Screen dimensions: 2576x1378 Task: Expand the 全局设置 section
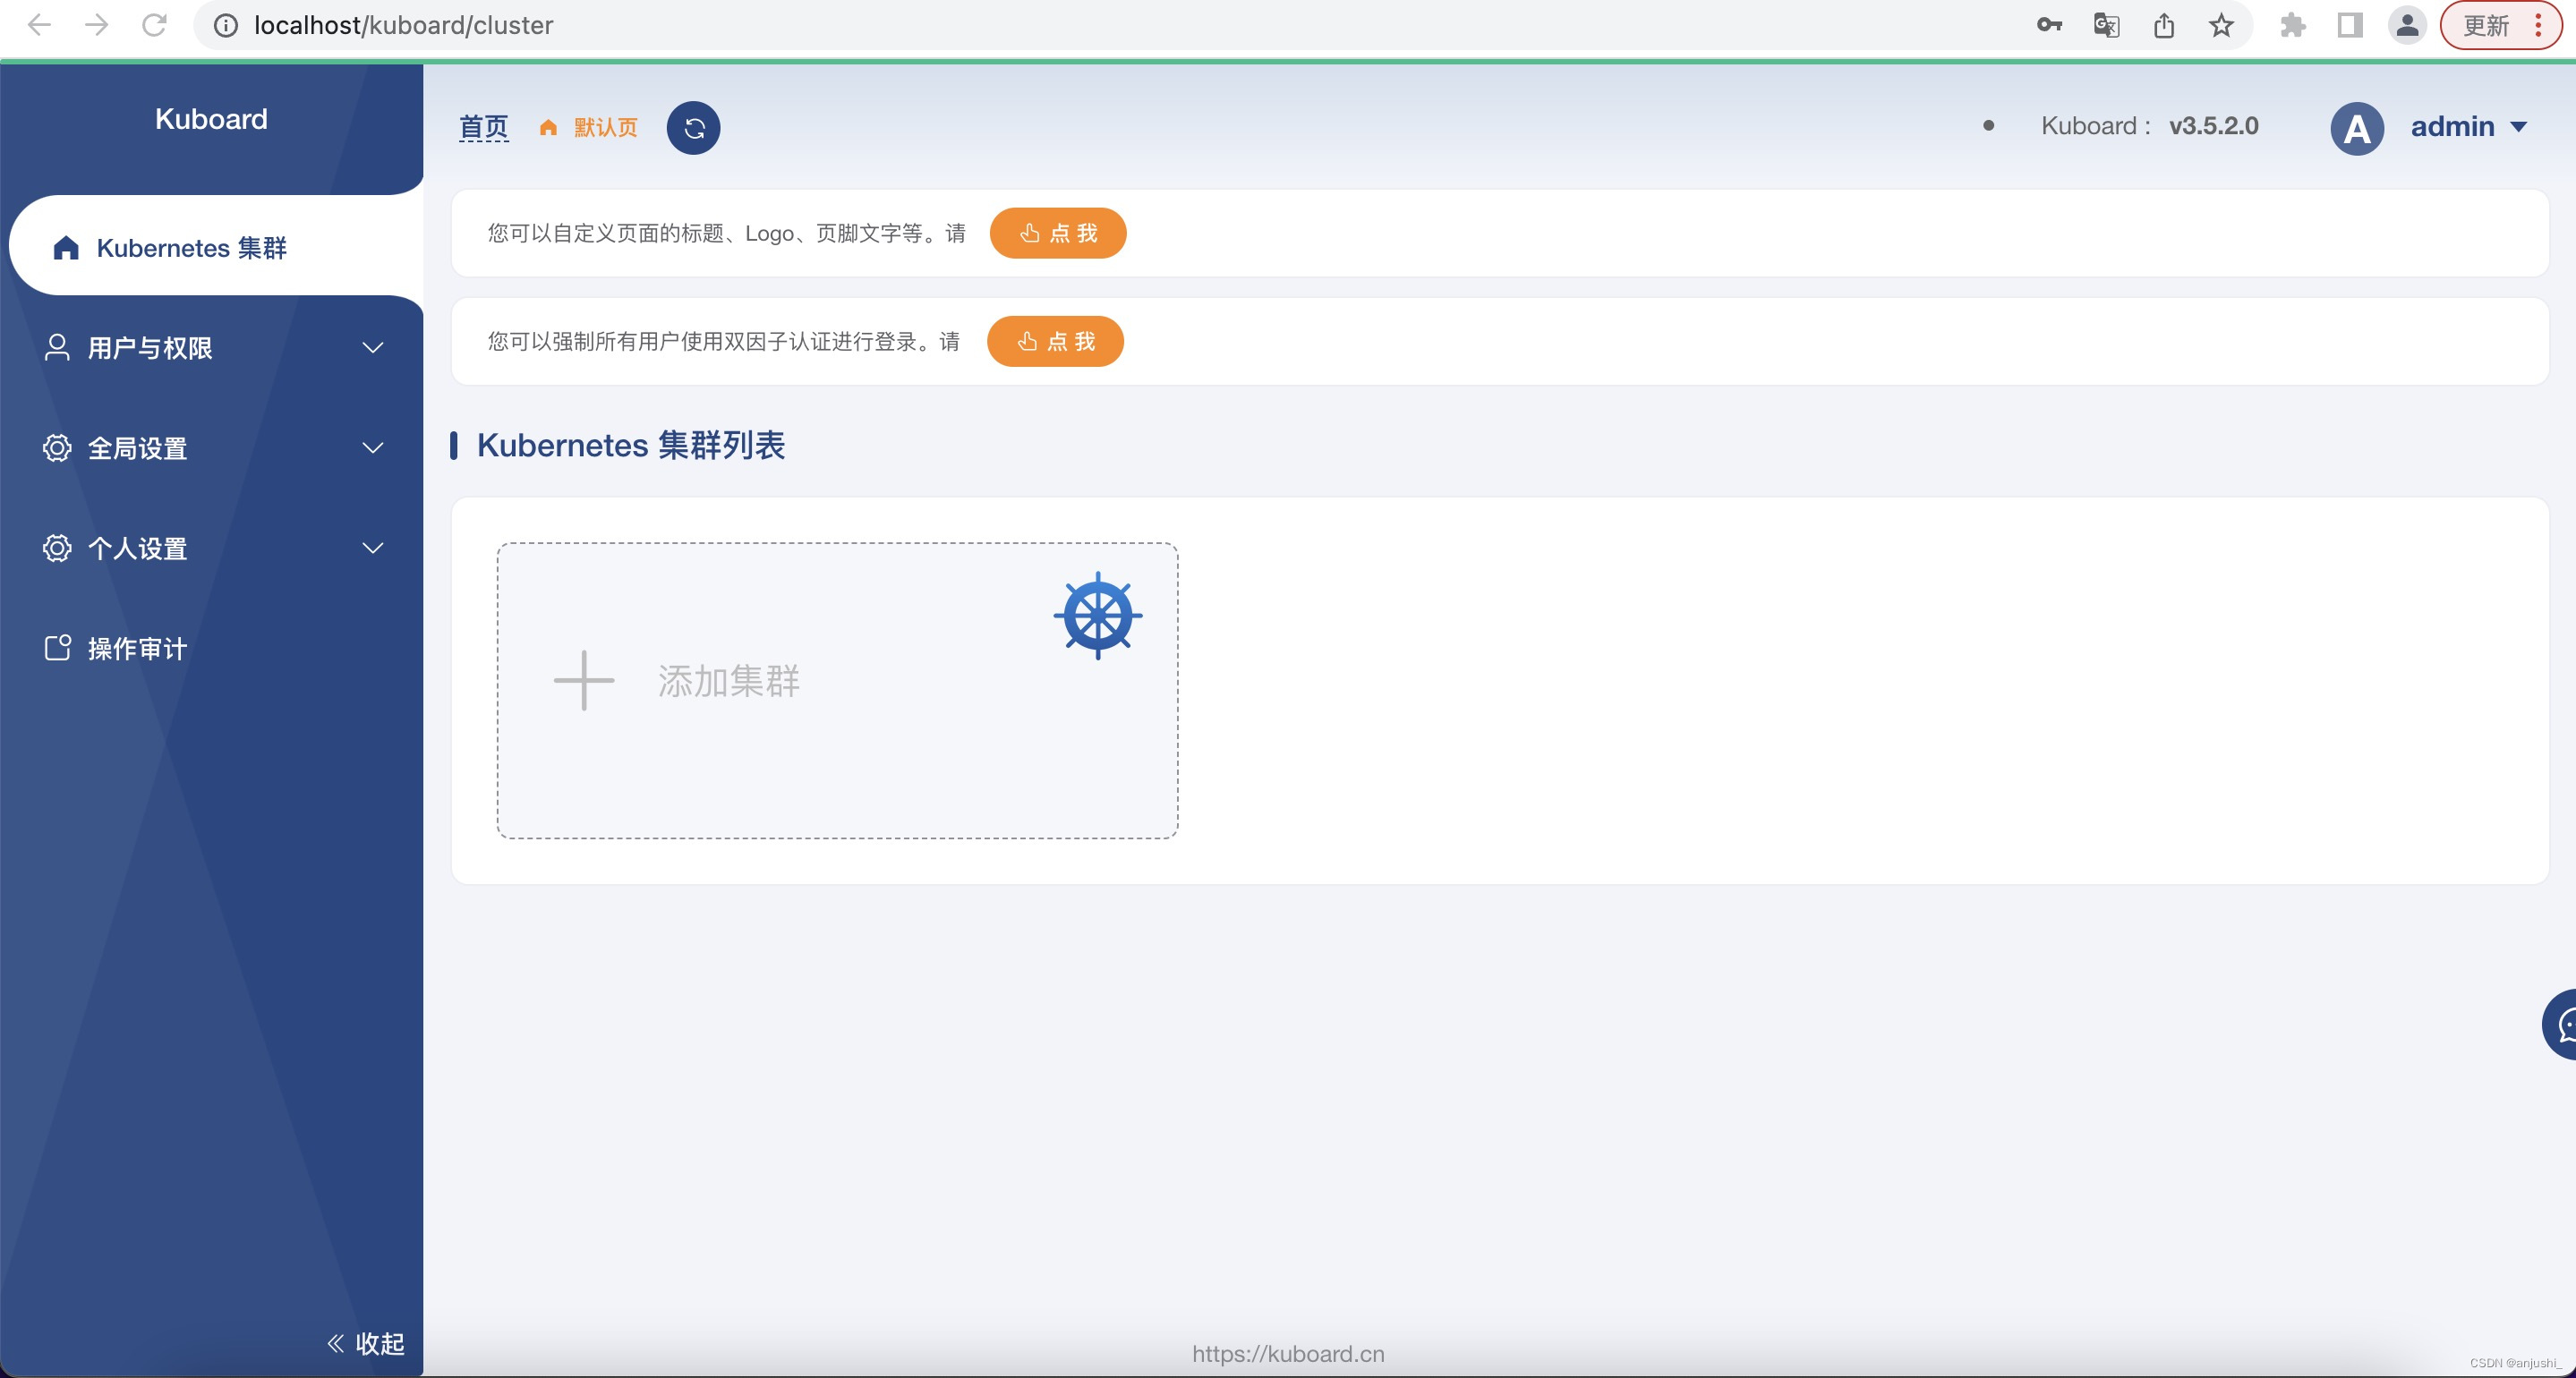[212, 448]
